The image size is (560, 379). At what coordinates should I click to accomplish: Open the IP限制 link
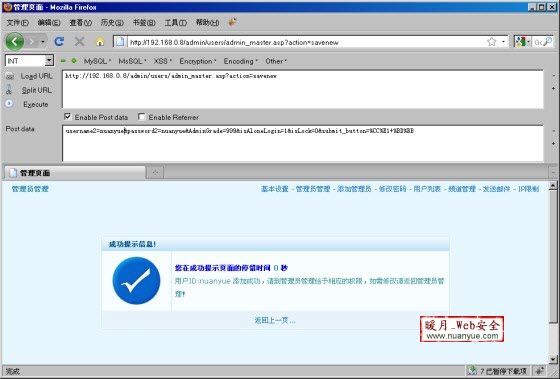pos(528,189)
